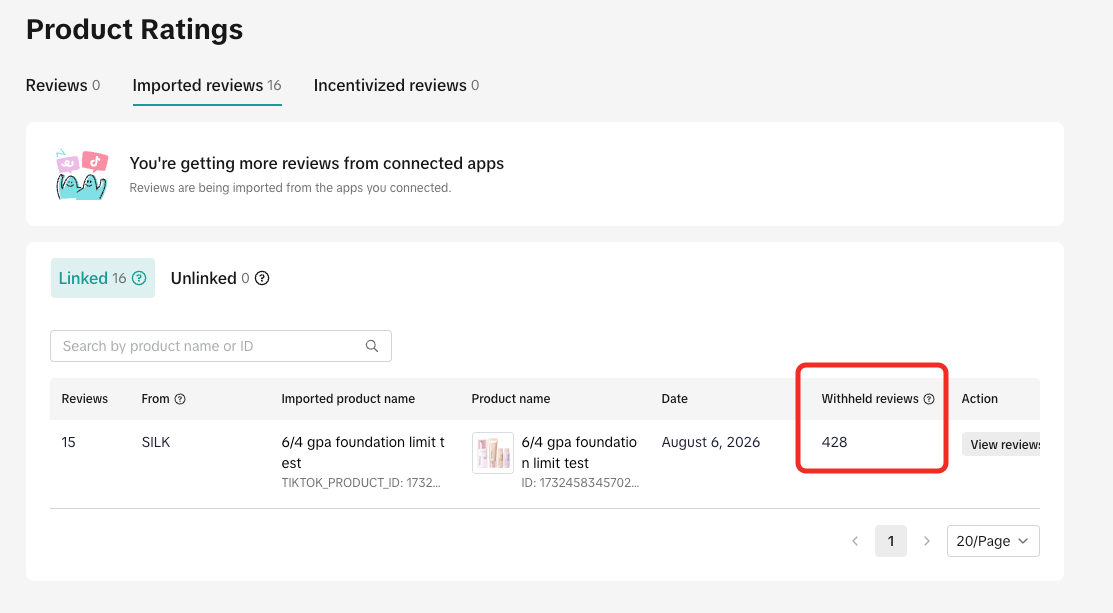The width and height of the screenshot is (1113, 613).
Task: Open the 20/Page size dropdown
Action: (x=993, y=541)
